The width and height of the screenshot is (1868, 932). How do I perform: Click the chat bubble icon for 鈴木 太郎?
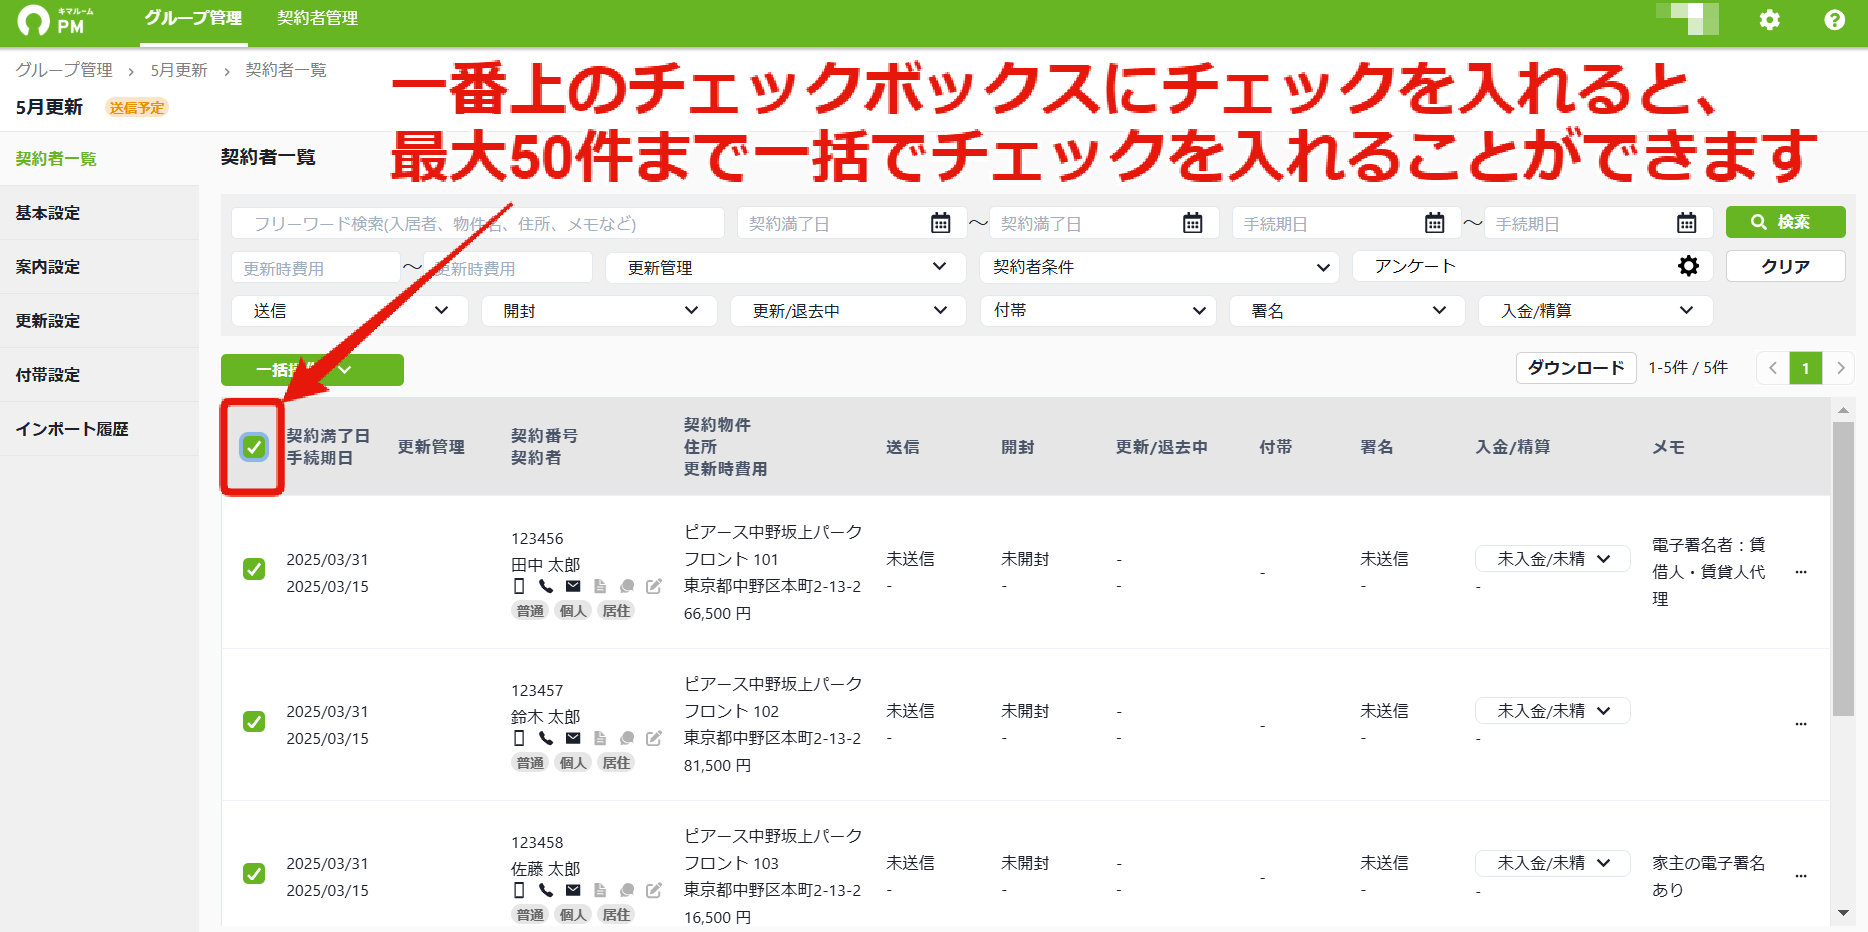click(627, 738)
